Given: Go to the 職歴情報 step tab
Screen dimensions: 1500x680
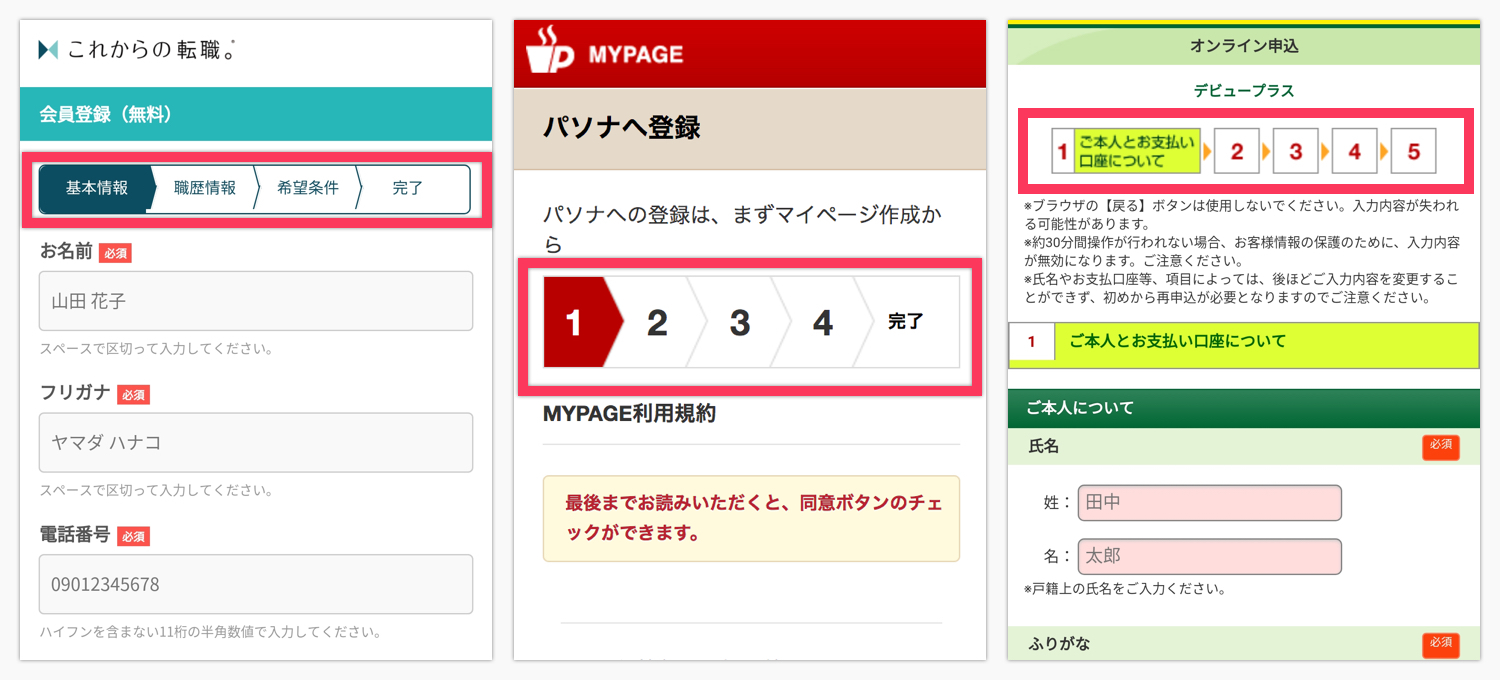Looking at the screenshot, I should 205,188.
